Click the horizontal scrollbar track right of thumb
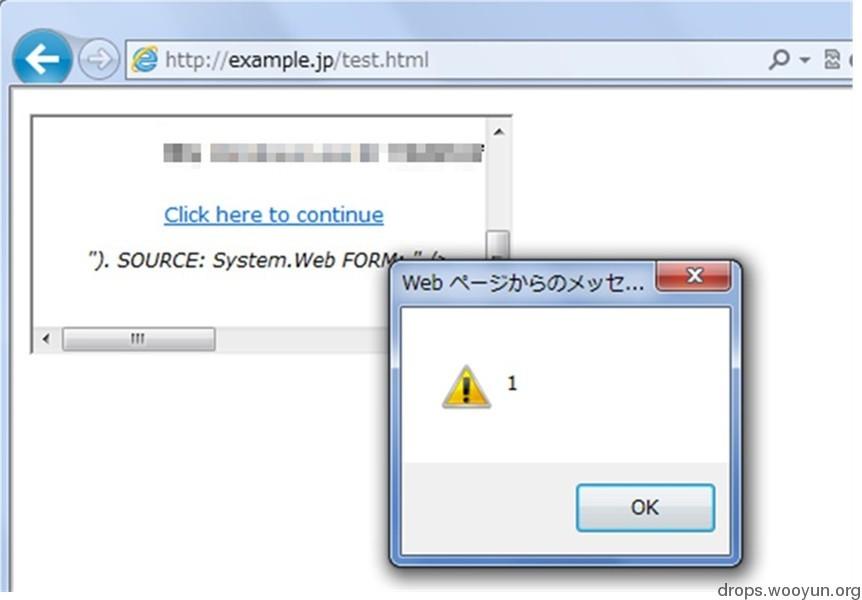Image resolution: width=862 pixels, height=600 pixels. point(301,339)
